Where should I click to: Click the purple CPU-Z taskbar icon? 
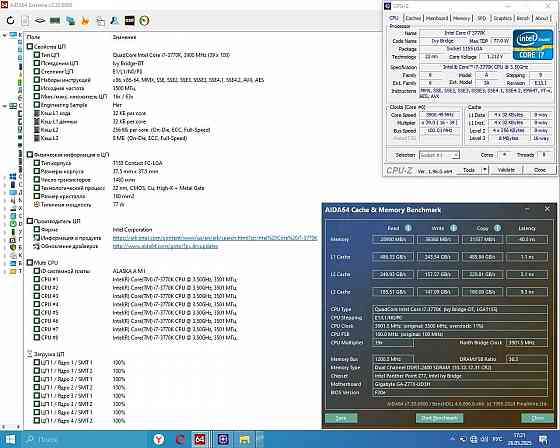pos(223,439)
